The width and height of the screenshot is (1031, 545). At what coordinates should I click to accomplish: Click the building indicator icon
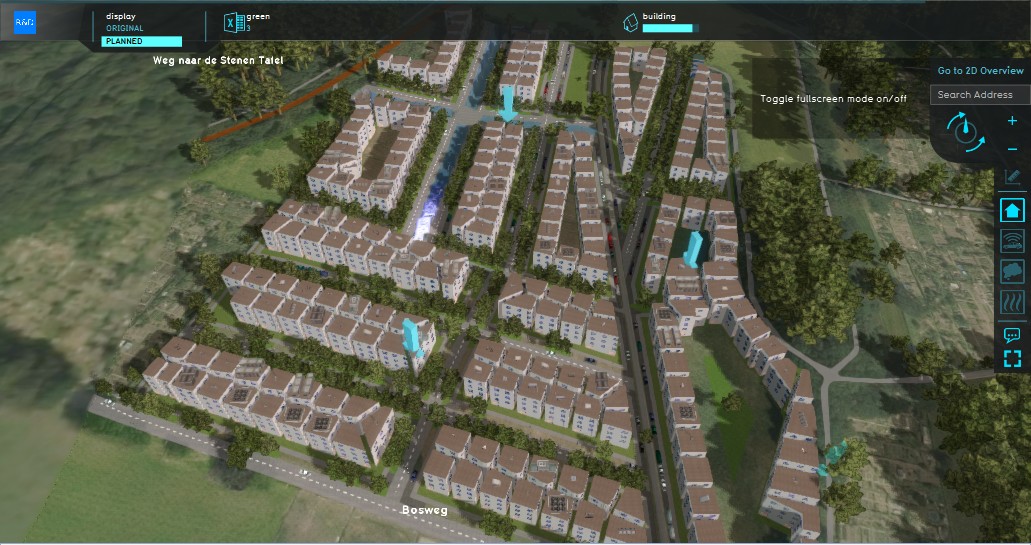(630, 23)
